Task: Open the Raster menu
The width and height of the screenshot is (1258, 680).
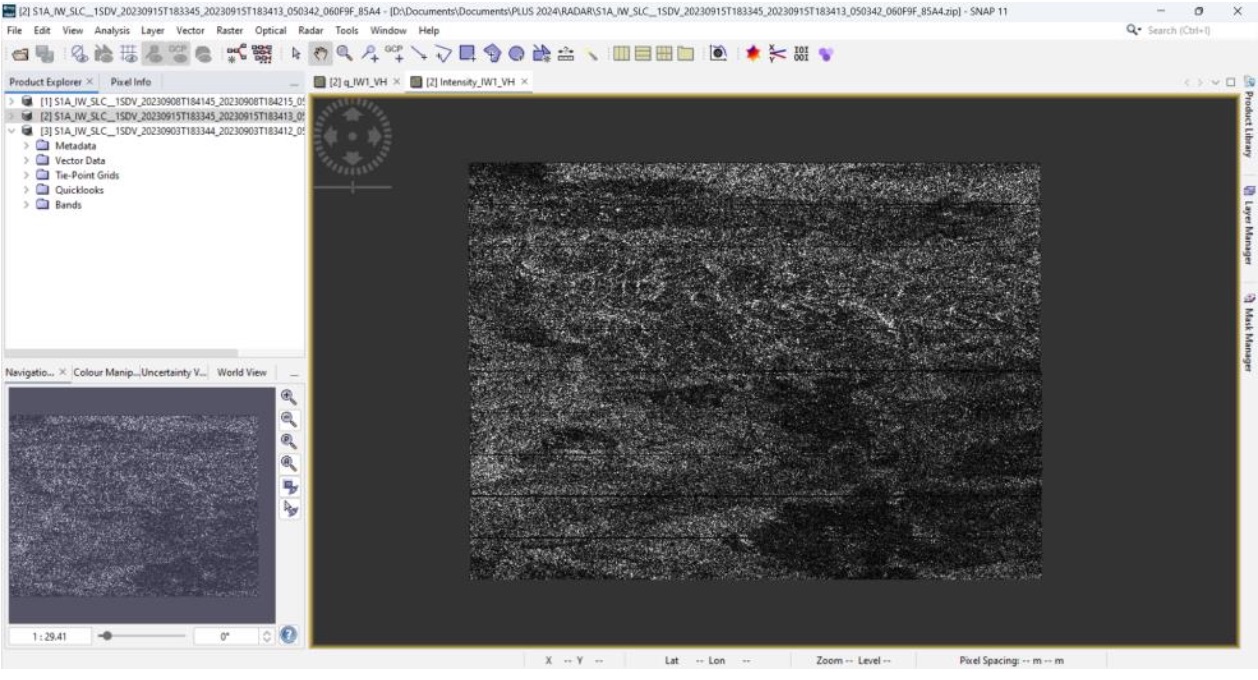Action: pyautogui.click(x=230, y=31)
